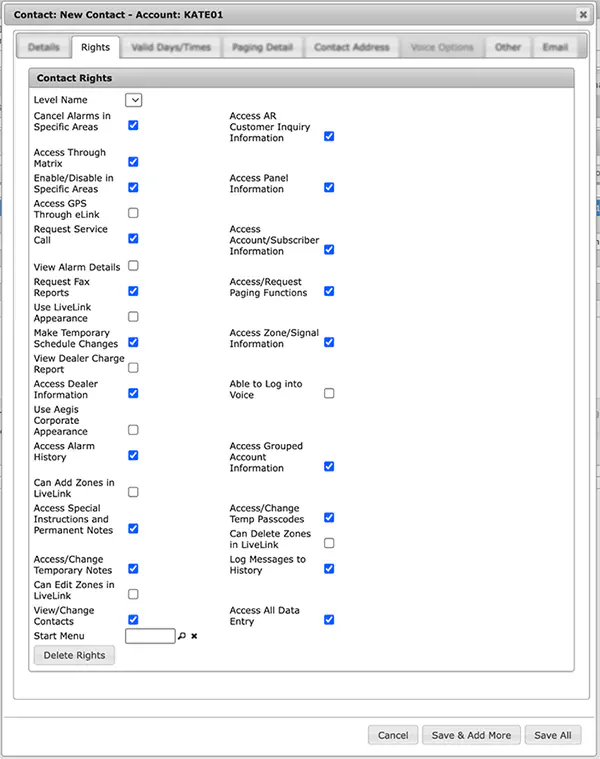600x759 pixels.
Task: Click the Save All button
Action: [553, 735]
